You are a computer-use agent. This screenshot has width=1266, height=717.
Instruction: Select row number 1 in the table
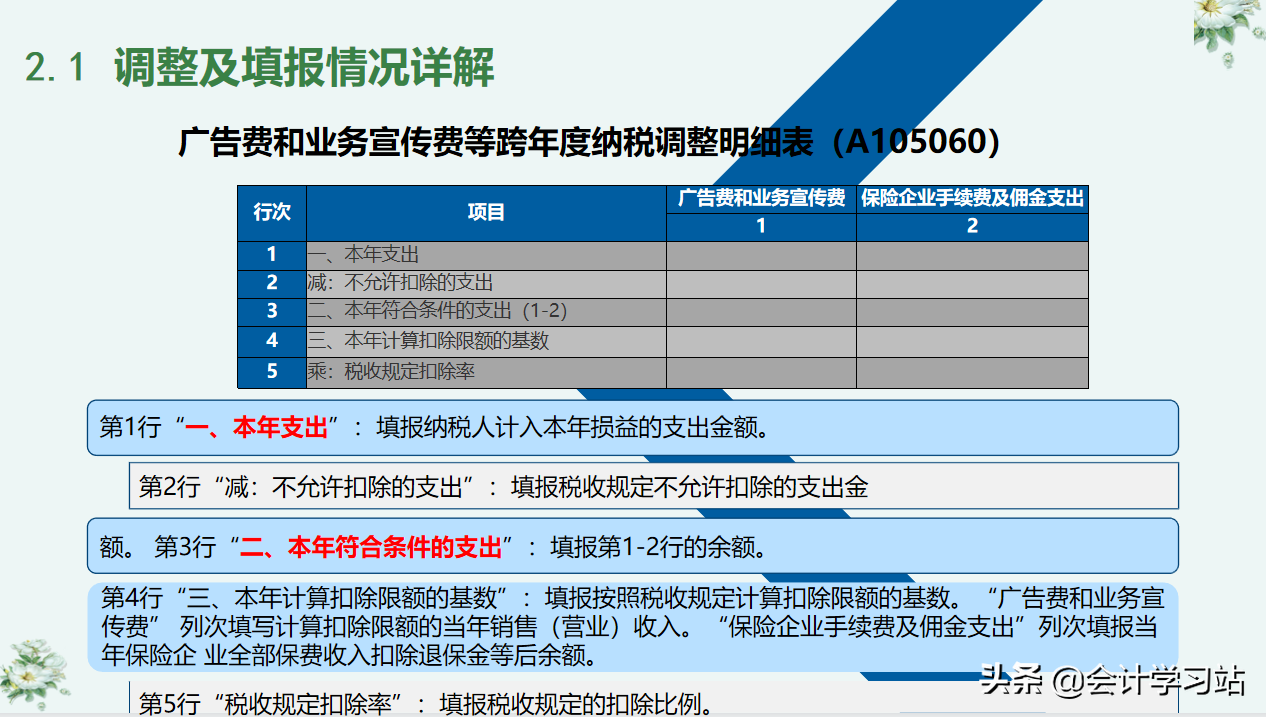[271, 255]
